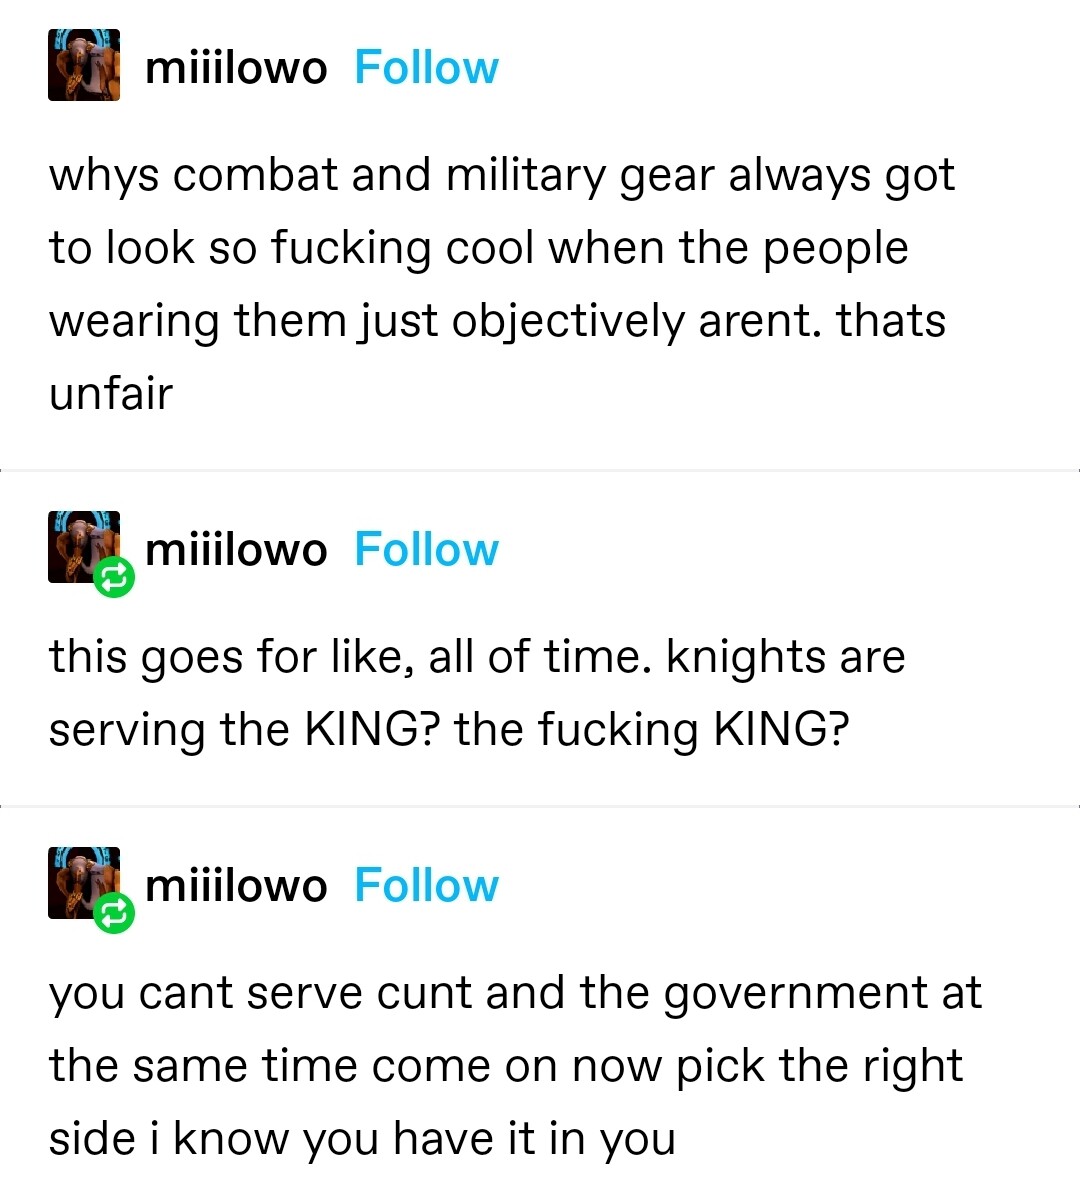
Task: Click the line 'whys combat and military gear always got'
Action: [x=502, y=177]
